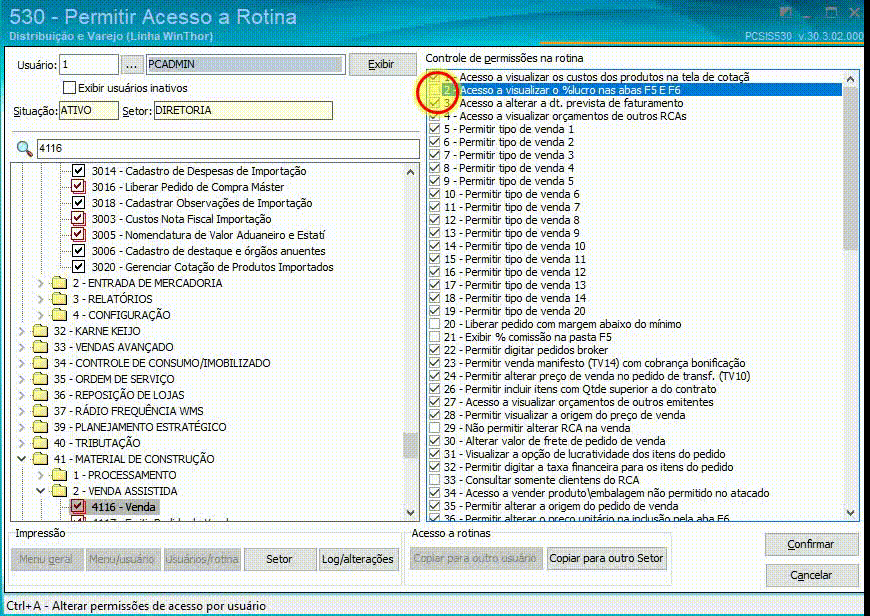
Task: Open the user lookup ellipsis button
Action: point(131,65)
